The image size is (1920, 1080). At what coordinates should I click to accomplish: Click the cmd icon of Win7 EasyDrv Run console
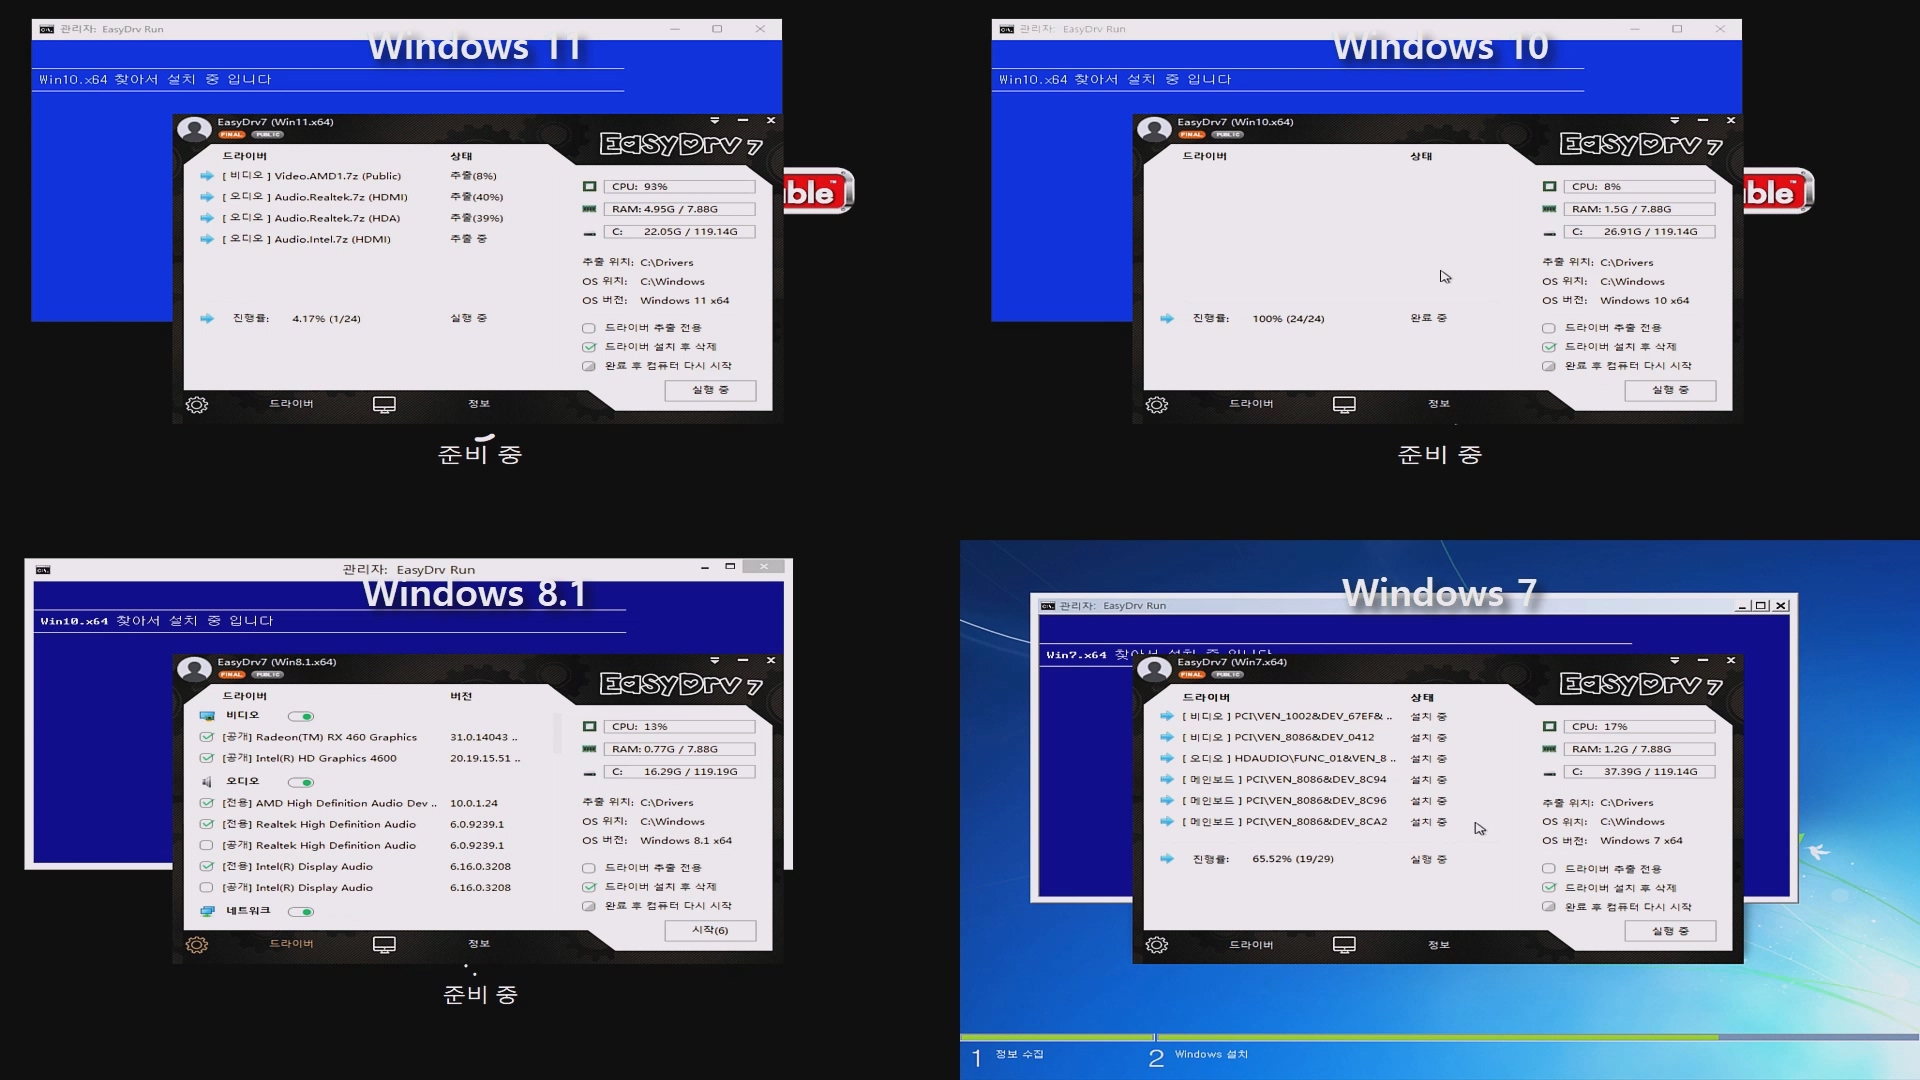[x=1047, y=606]
